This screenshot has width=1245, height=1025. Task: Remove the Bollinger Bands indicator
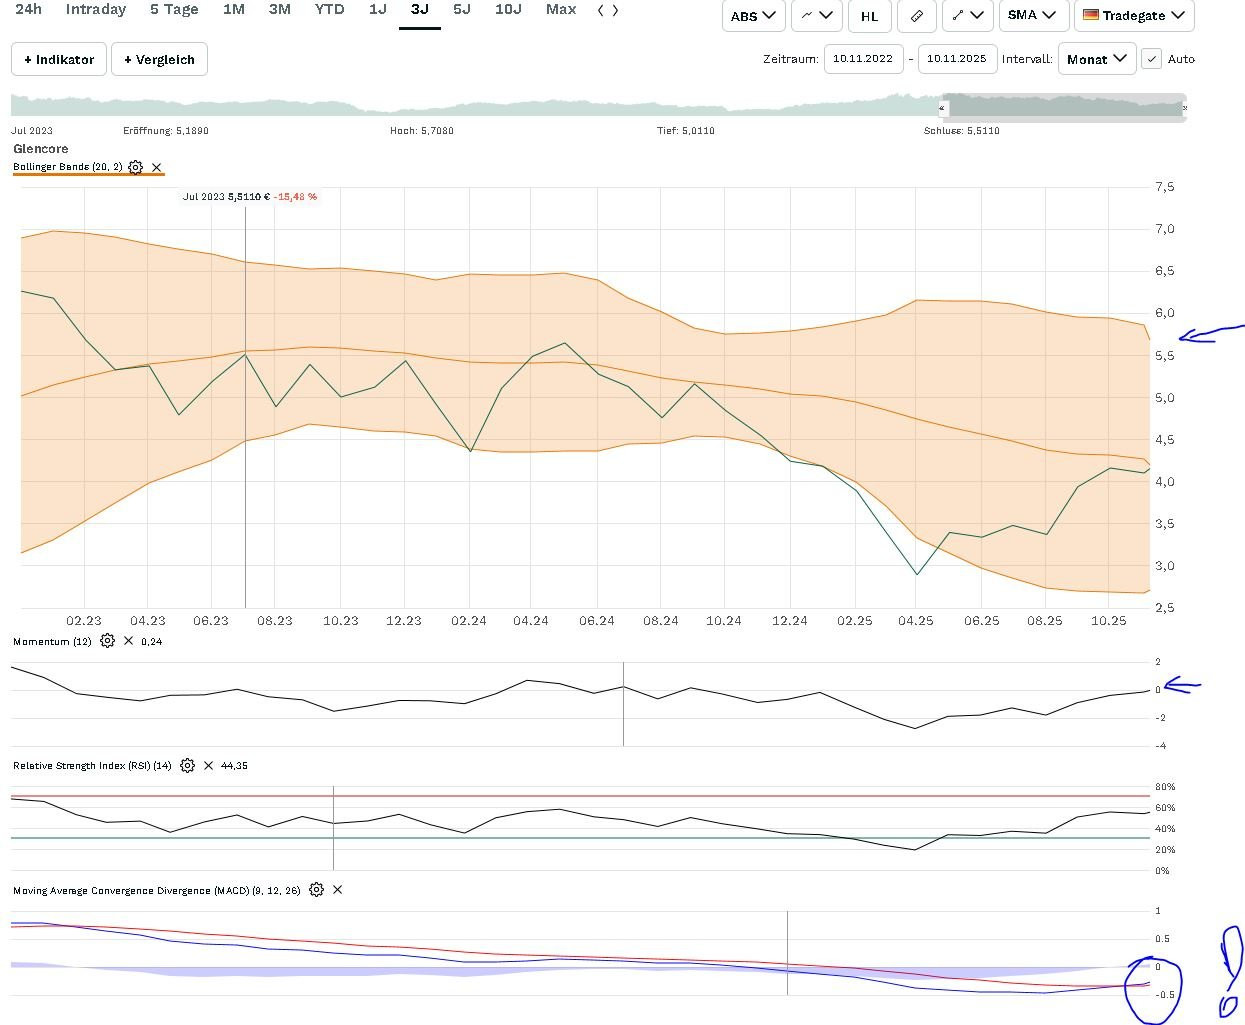click(x=156, y=167)
